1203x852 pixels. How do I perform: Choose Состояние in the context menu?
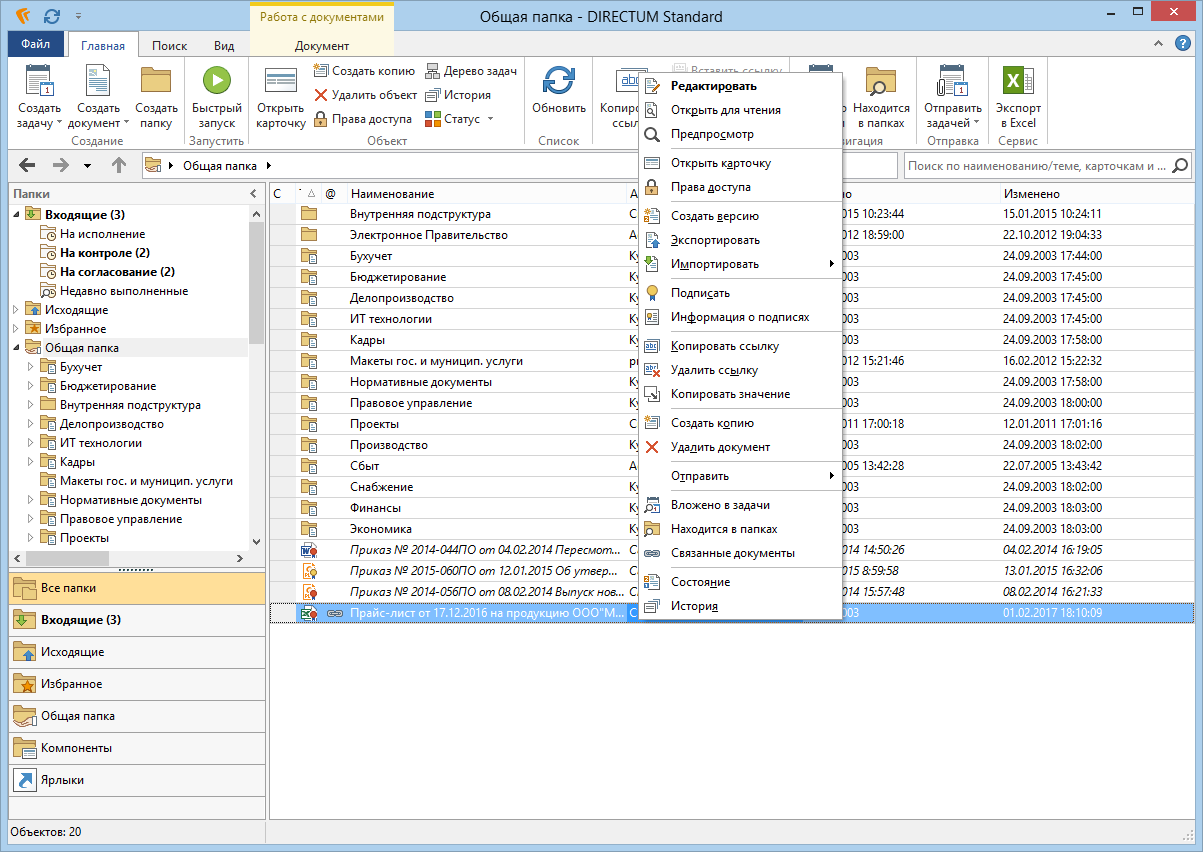(740, 582)
